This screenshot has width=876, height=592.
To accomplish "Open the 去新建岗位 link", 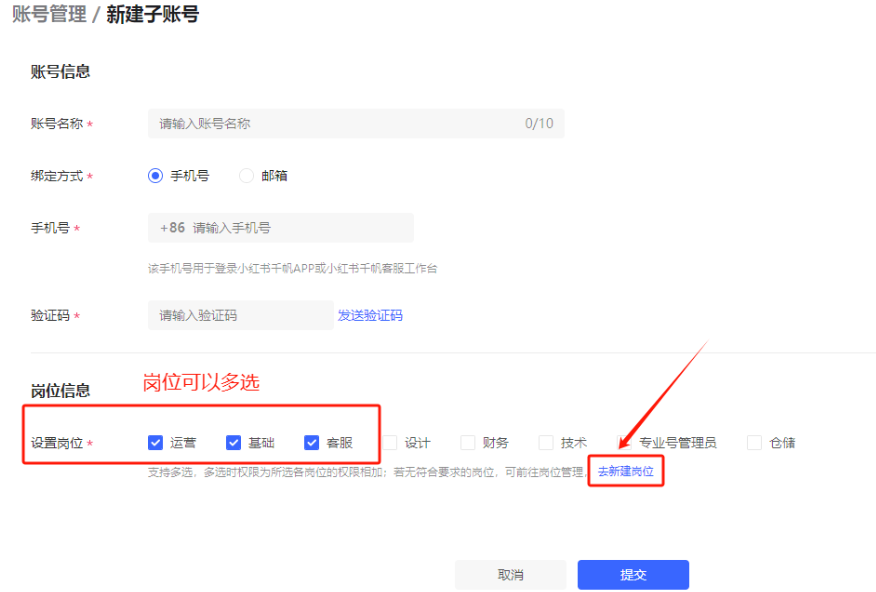I will pyautogui.click(x=626, y=470).
